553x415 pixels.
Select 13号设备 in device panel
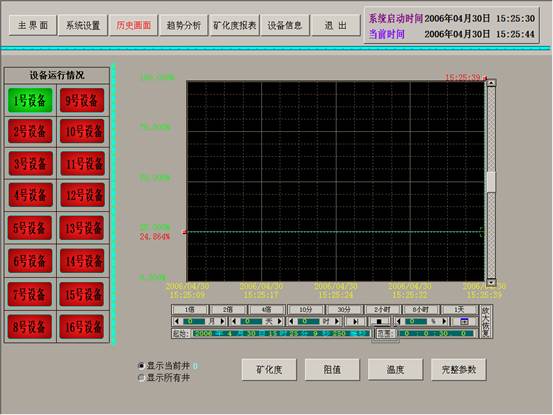tap(82, 228)
